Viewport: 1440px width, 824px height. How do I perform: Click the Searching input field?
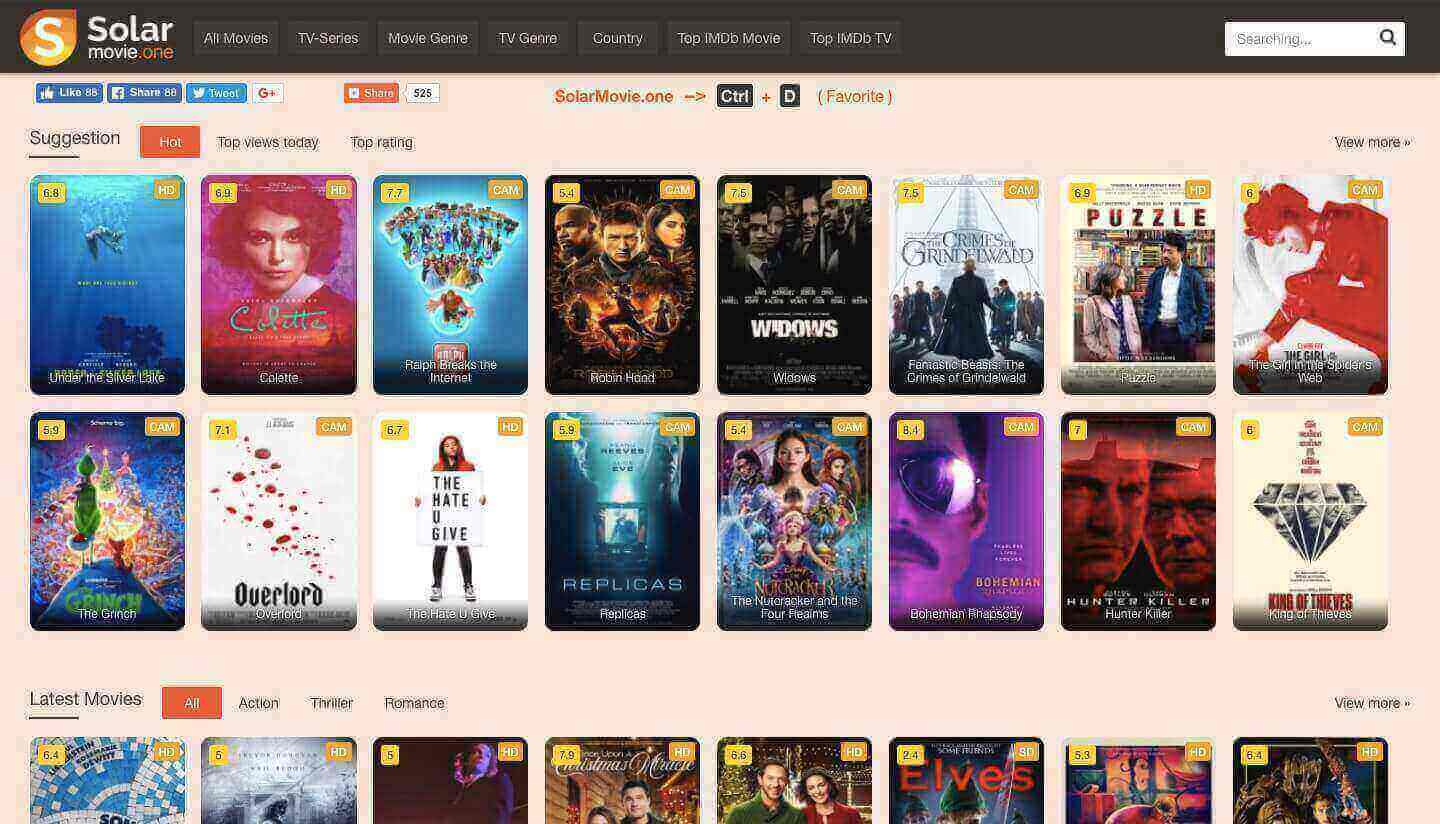[1298, 39]
